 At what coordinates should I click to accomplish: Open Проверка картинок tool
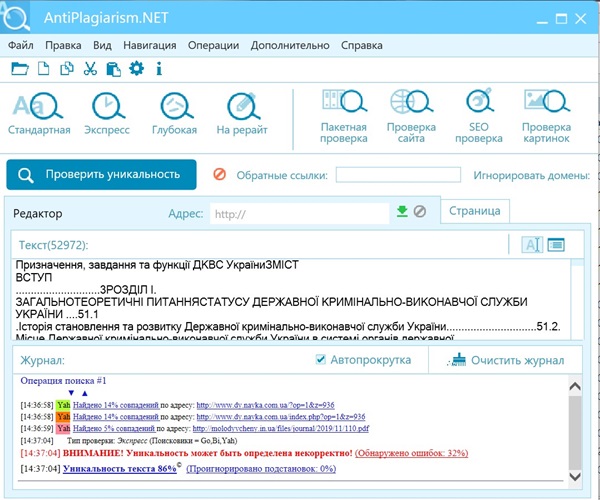pyautogui.click(x=546, y=116)
